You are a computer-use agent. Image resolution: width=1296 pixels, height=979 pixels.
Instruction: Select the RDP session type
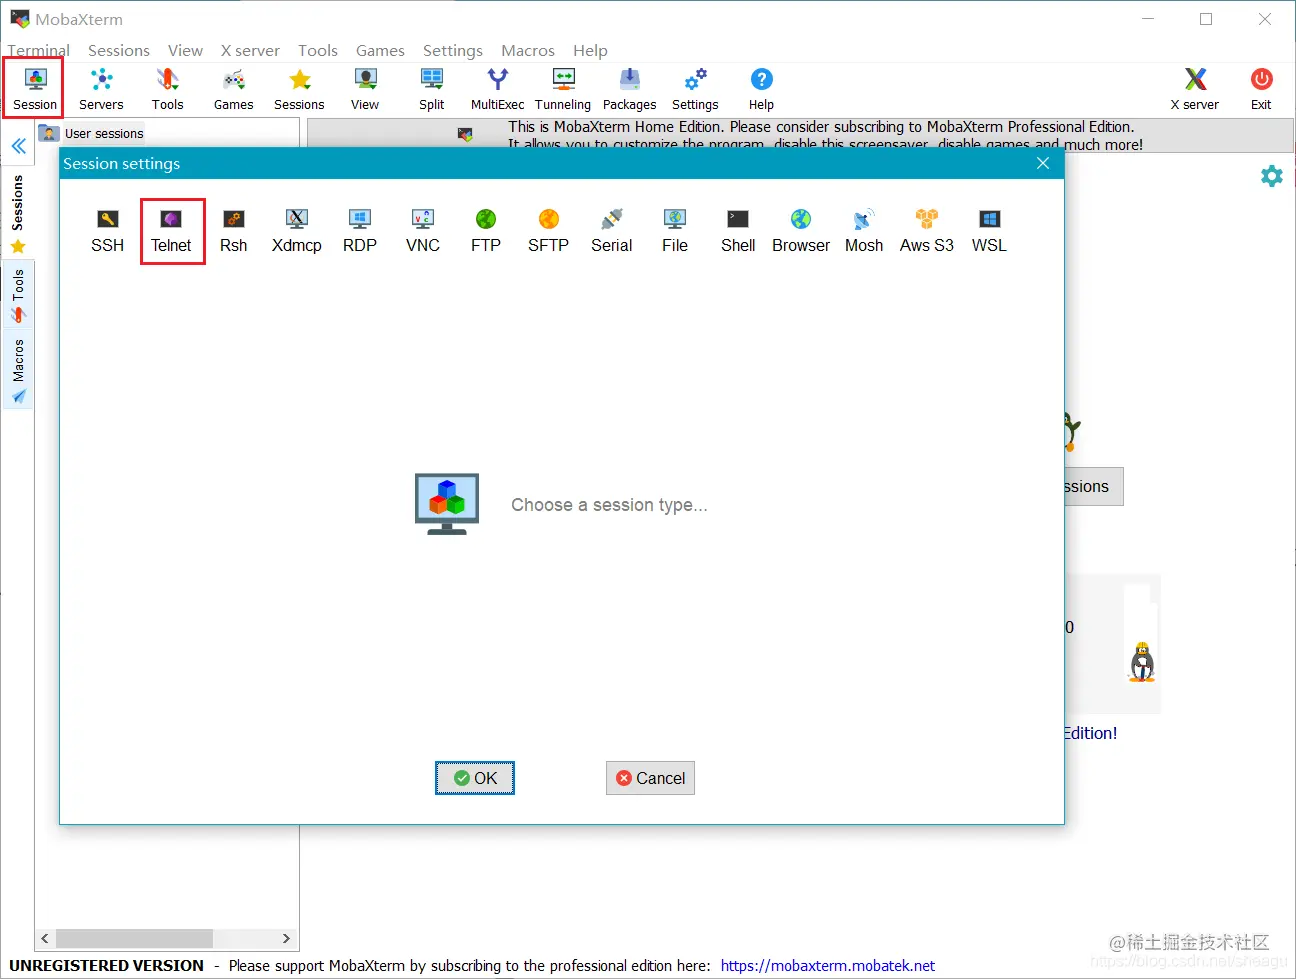coord(360,232)
